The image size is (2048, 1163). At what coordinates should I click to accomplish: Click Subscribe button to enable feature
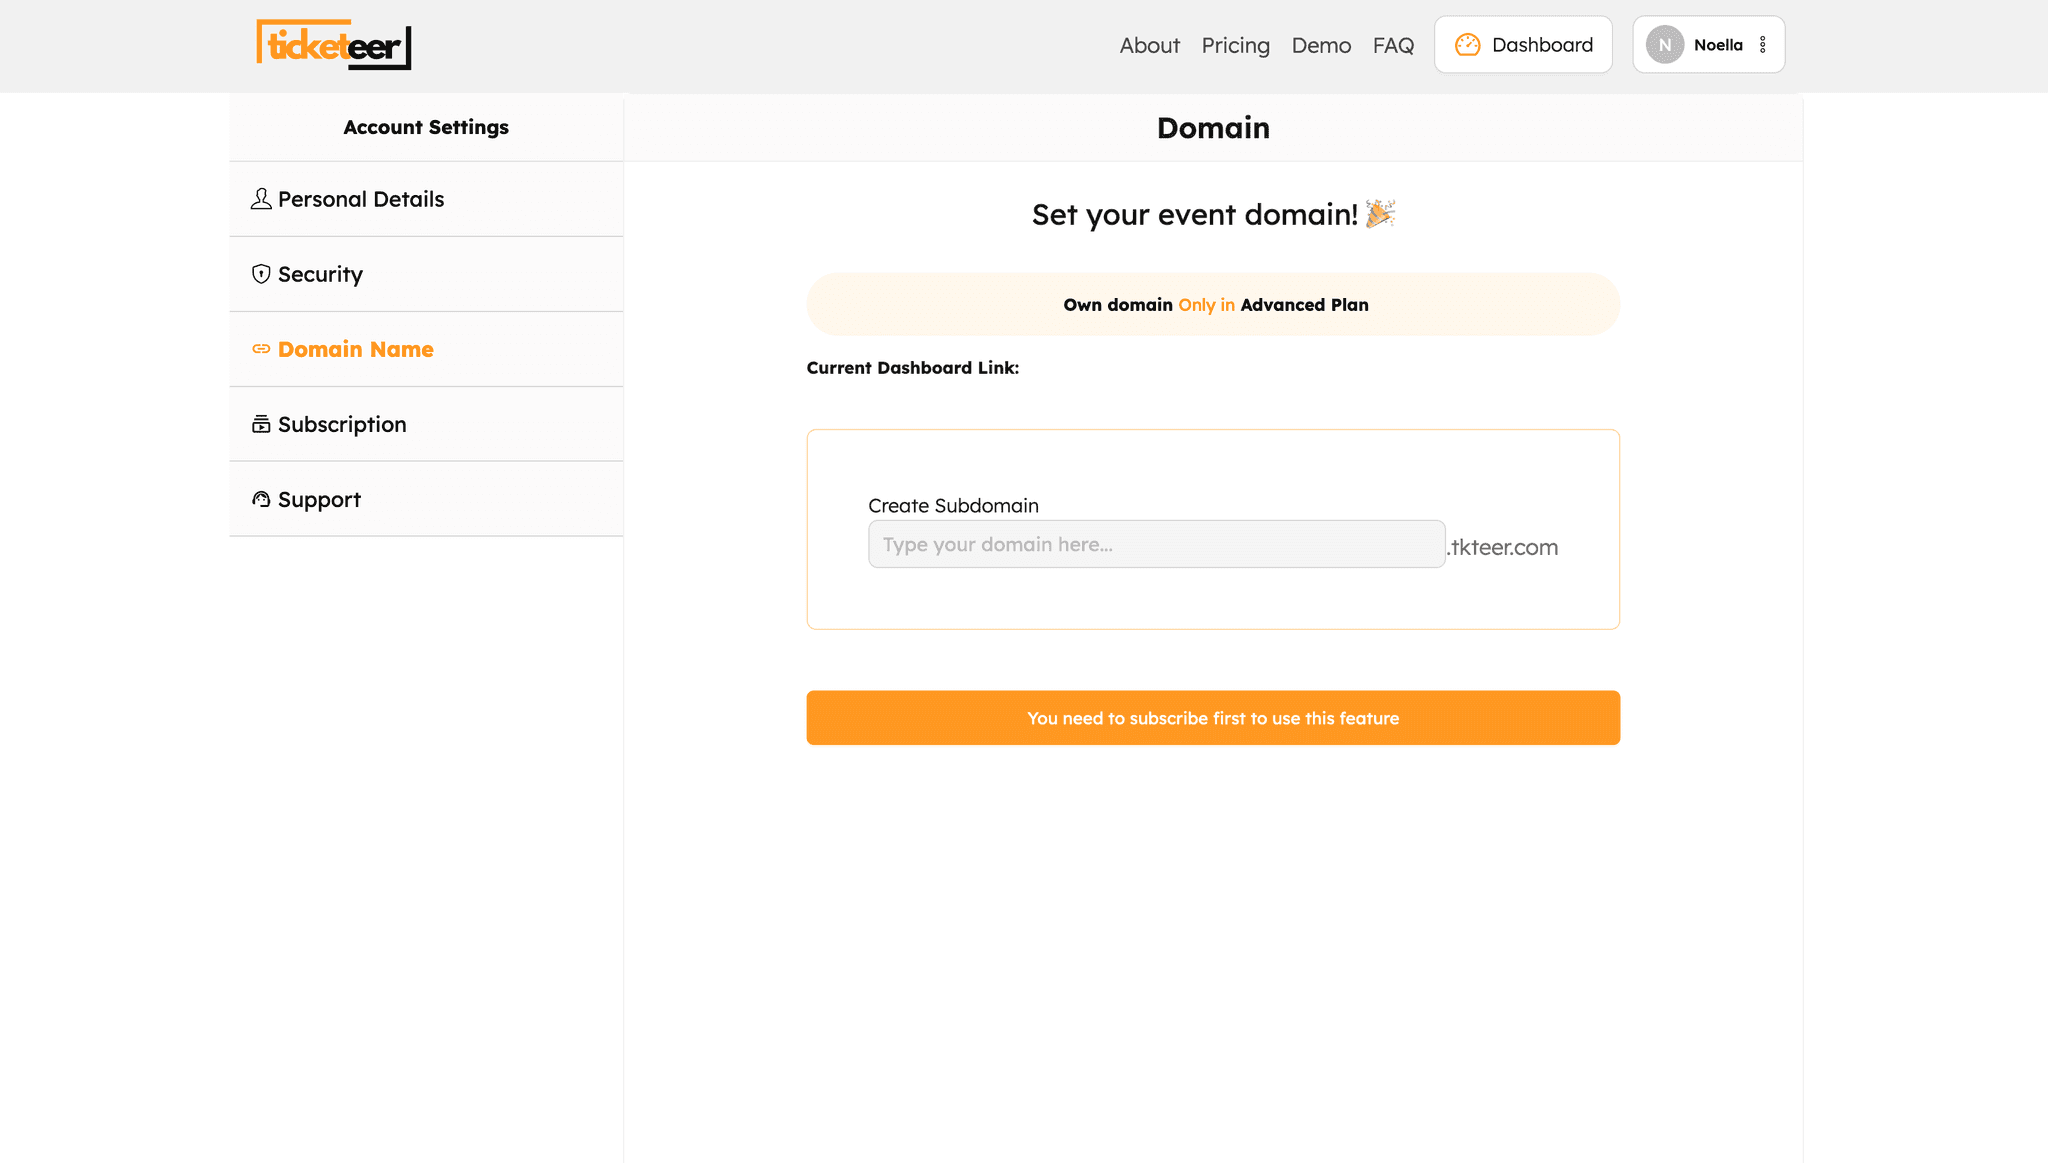(x=1212, y=717)
